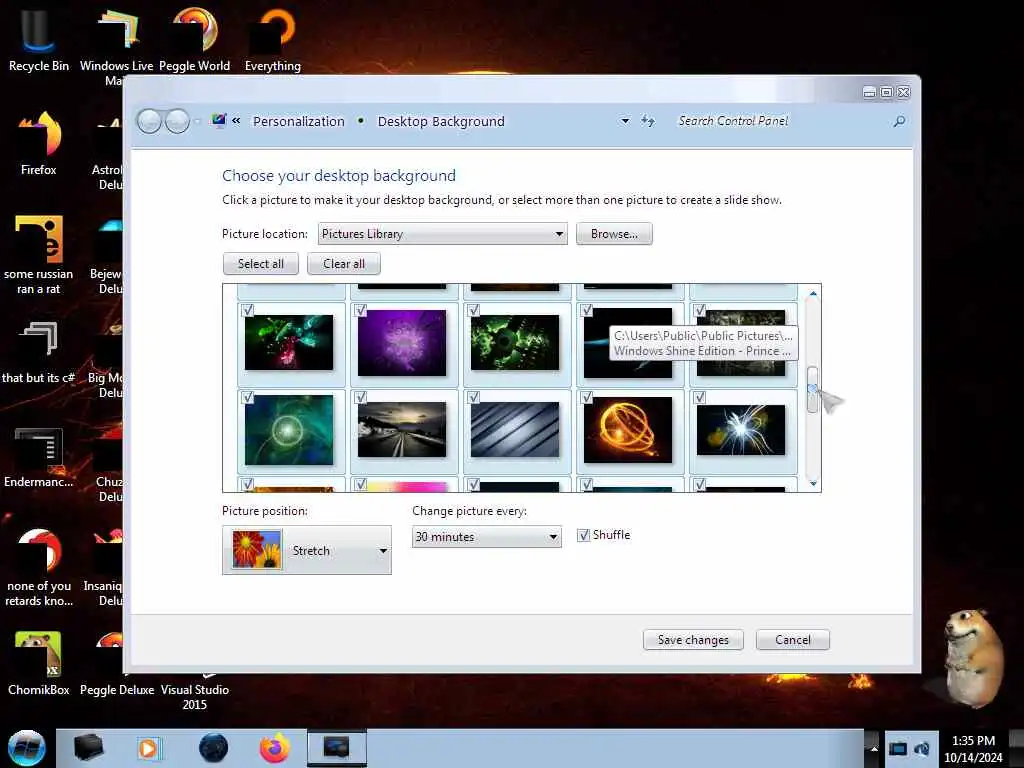This screenshot has width=1024, height=768.
Task: Click the Forward navigation button
Action: (x=177, y=121)
